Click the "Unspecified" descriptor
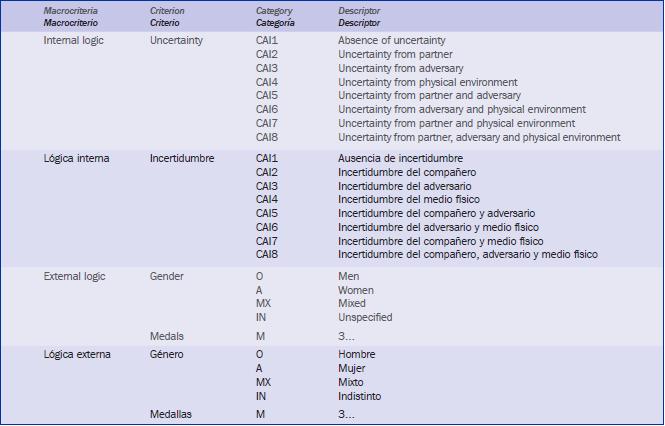665x426 pixels. [x=365, y=317]
